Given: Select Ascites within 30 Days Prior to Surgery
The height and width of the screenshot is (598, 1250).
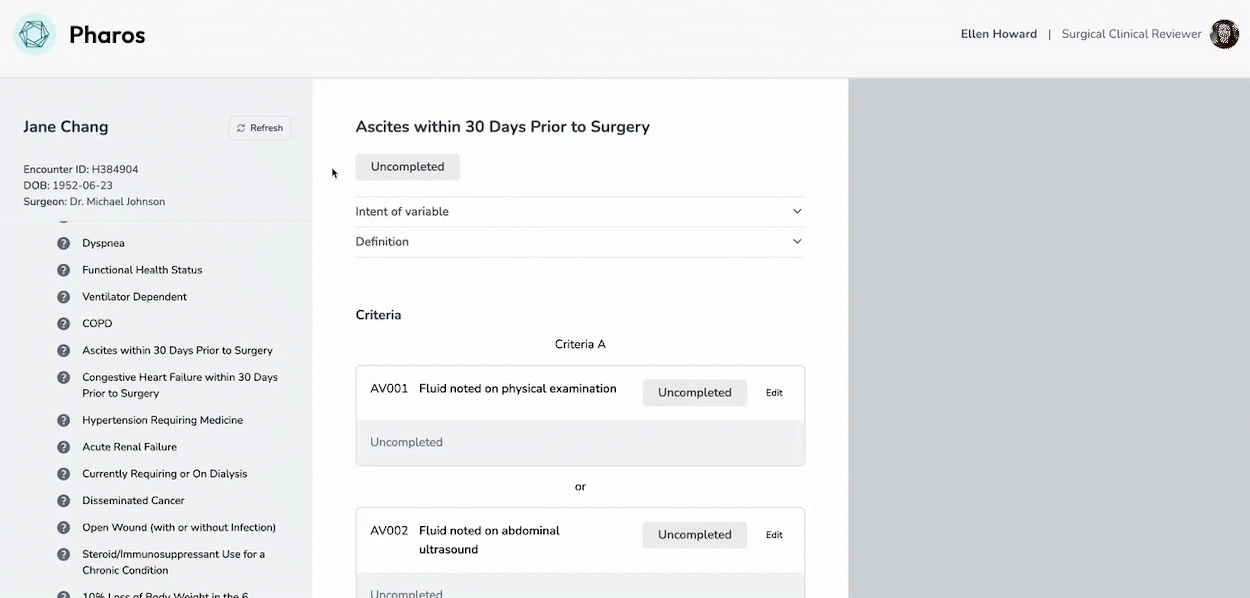Looking at the screenshot, I should pos(177,351).
